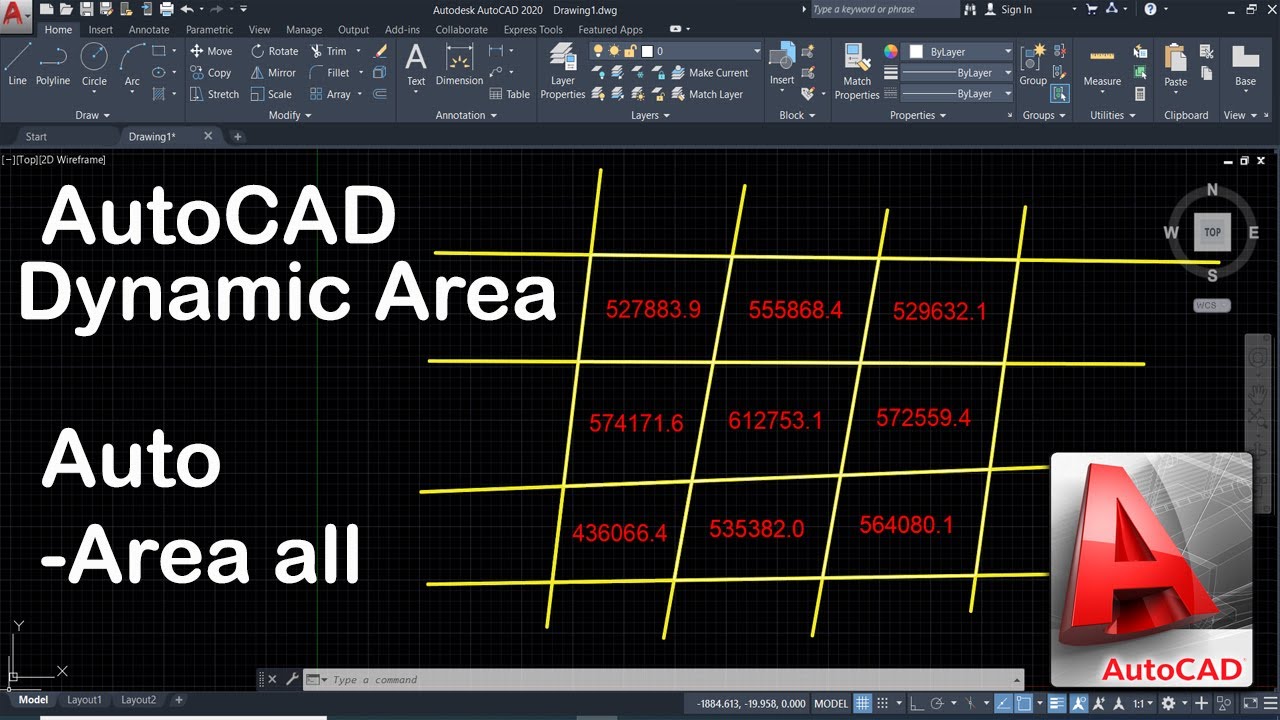Activate the Stretch tool
This screenshot has height=720, width=1280.
(x=214, y=94)
